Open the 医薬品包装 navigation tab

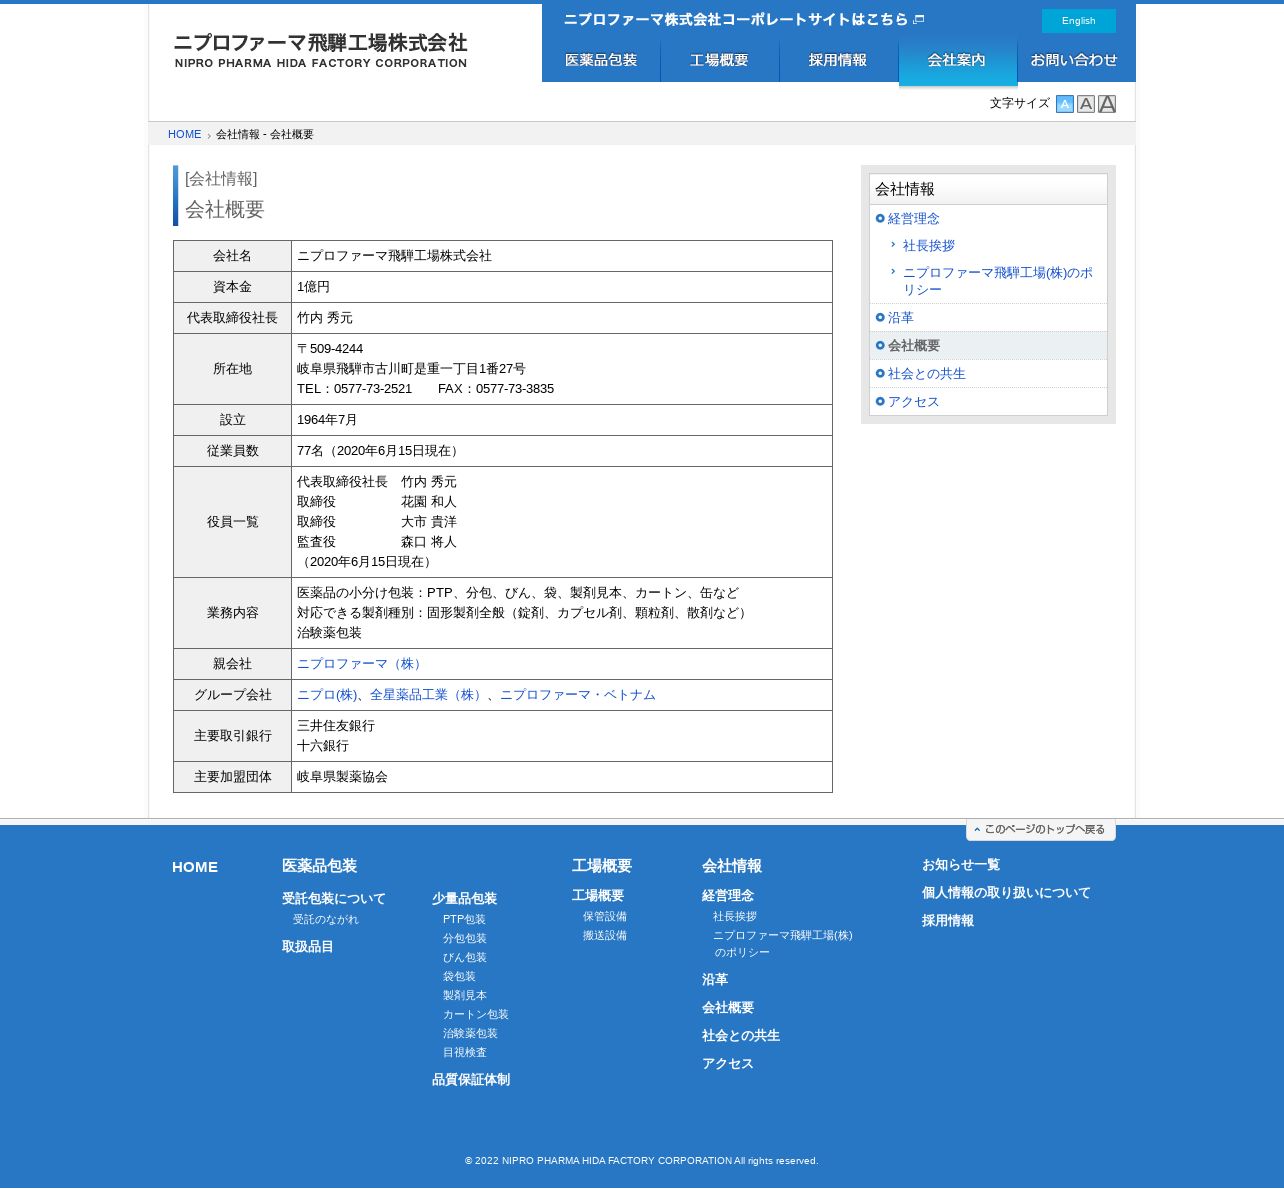601,61
